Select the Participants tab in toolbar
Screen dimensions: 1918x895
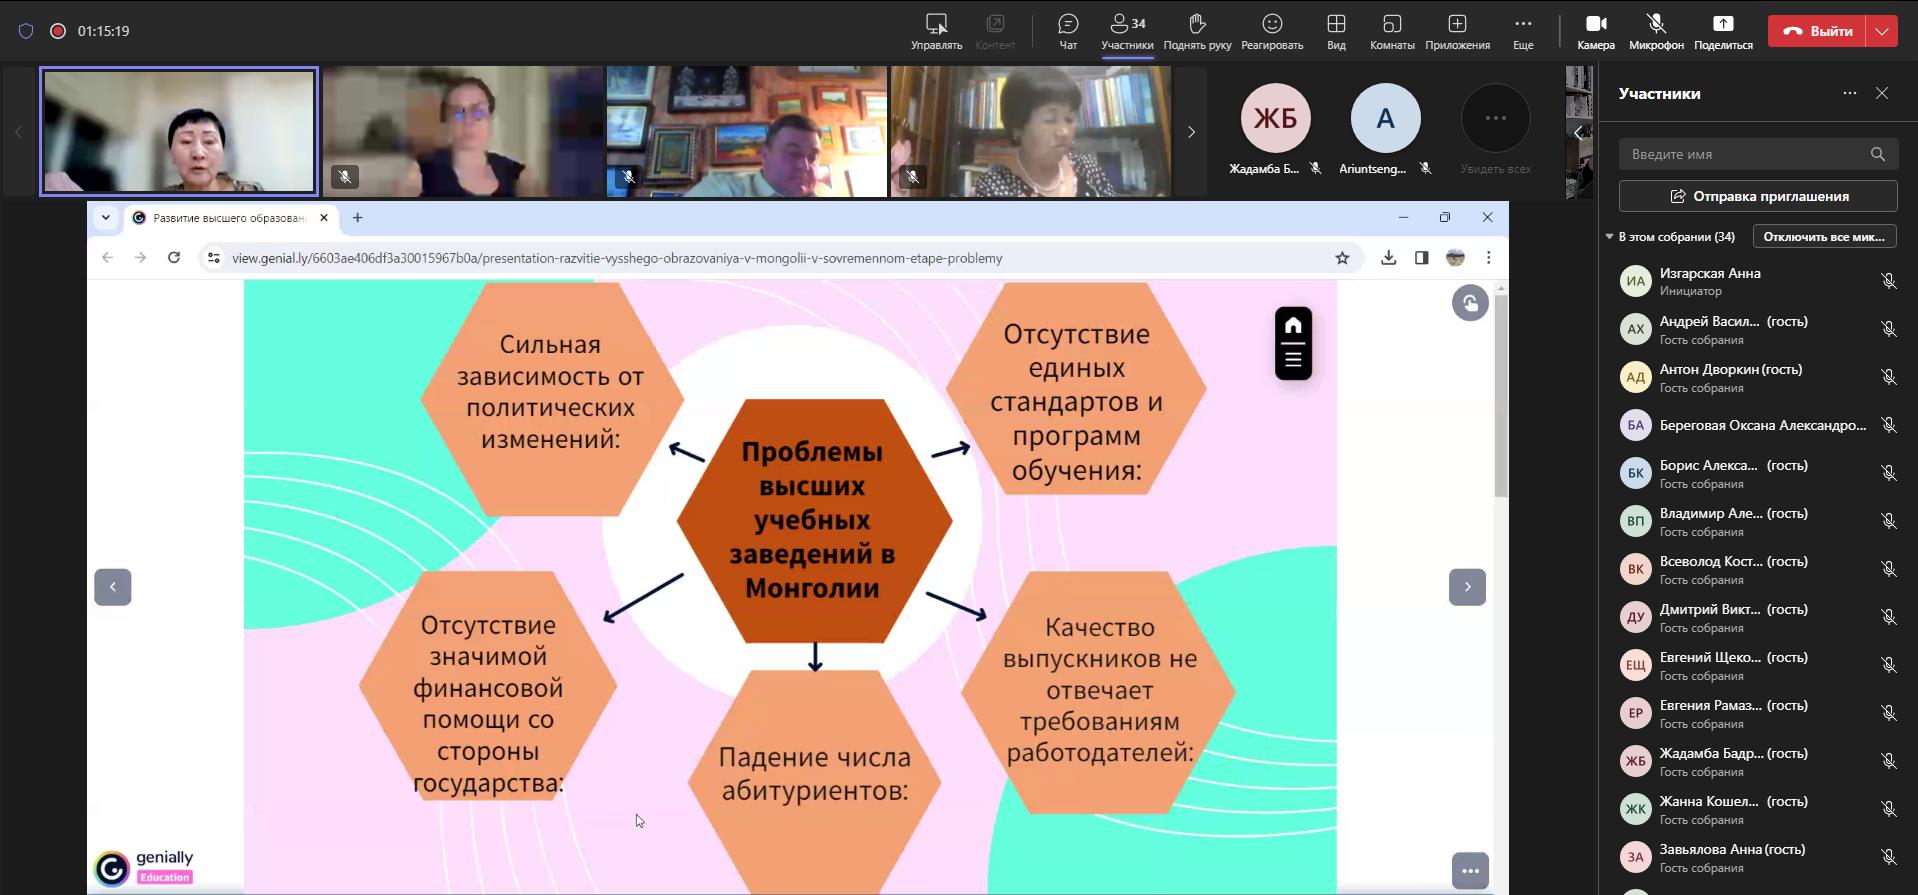point(1127,30)
